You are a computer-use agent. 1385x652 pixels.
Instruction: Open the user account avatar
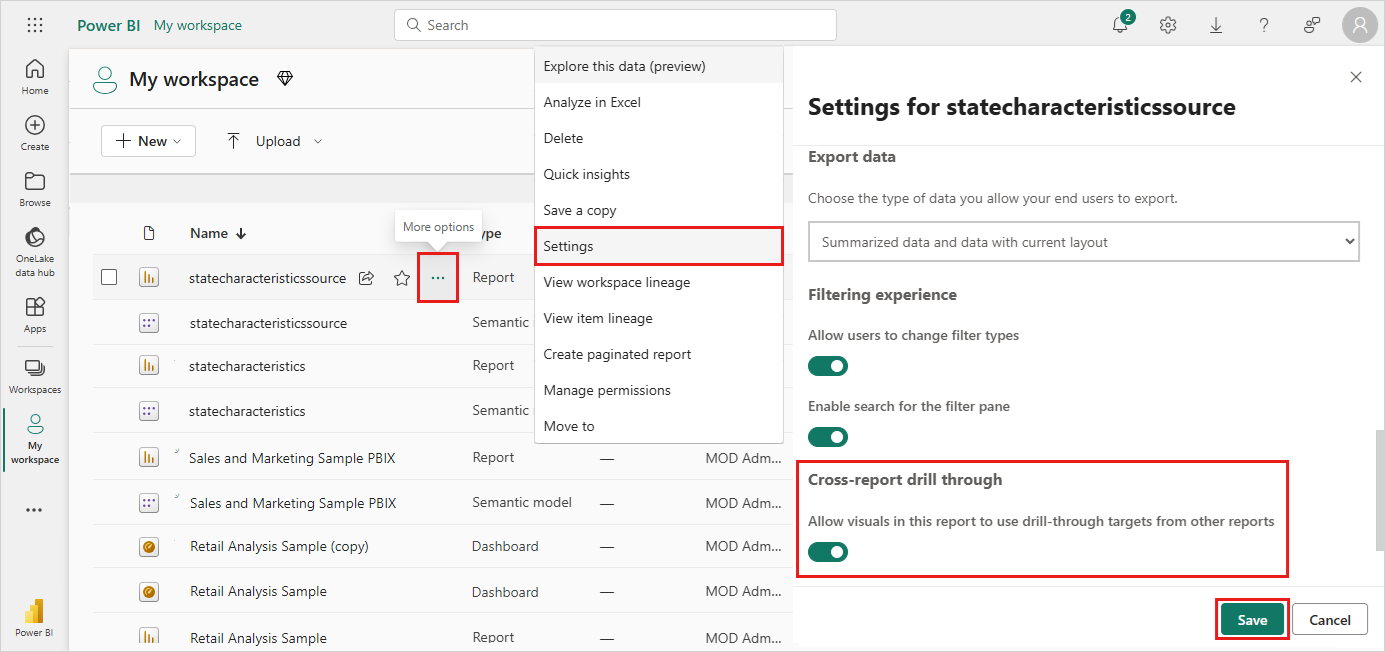pos(1360,25)
